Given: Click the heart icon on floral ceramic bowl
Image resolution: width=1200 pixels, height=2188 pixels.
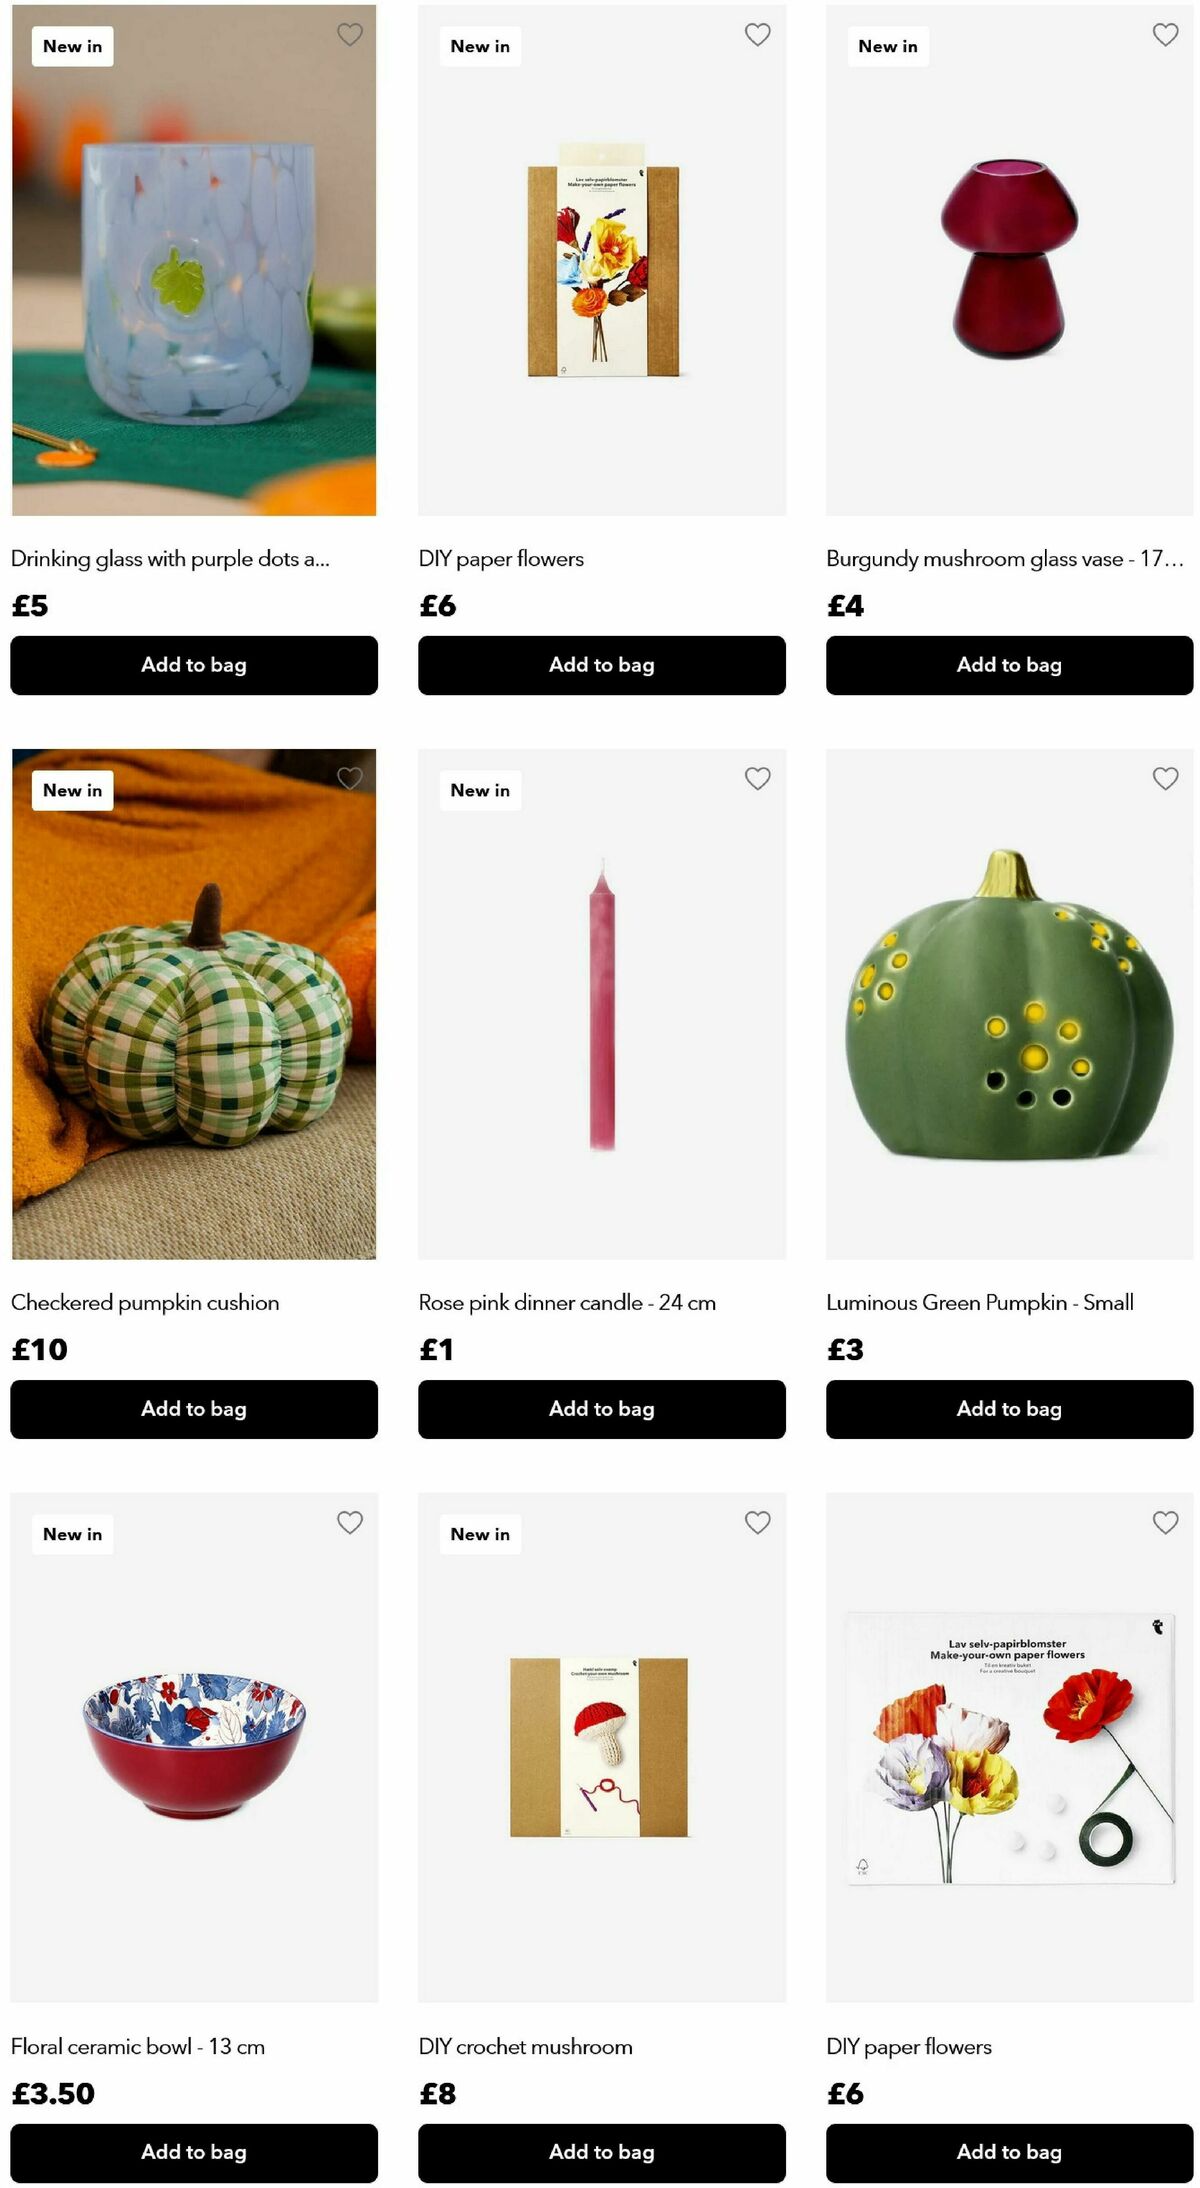Looking at the screenshot, I should 349,1523.
